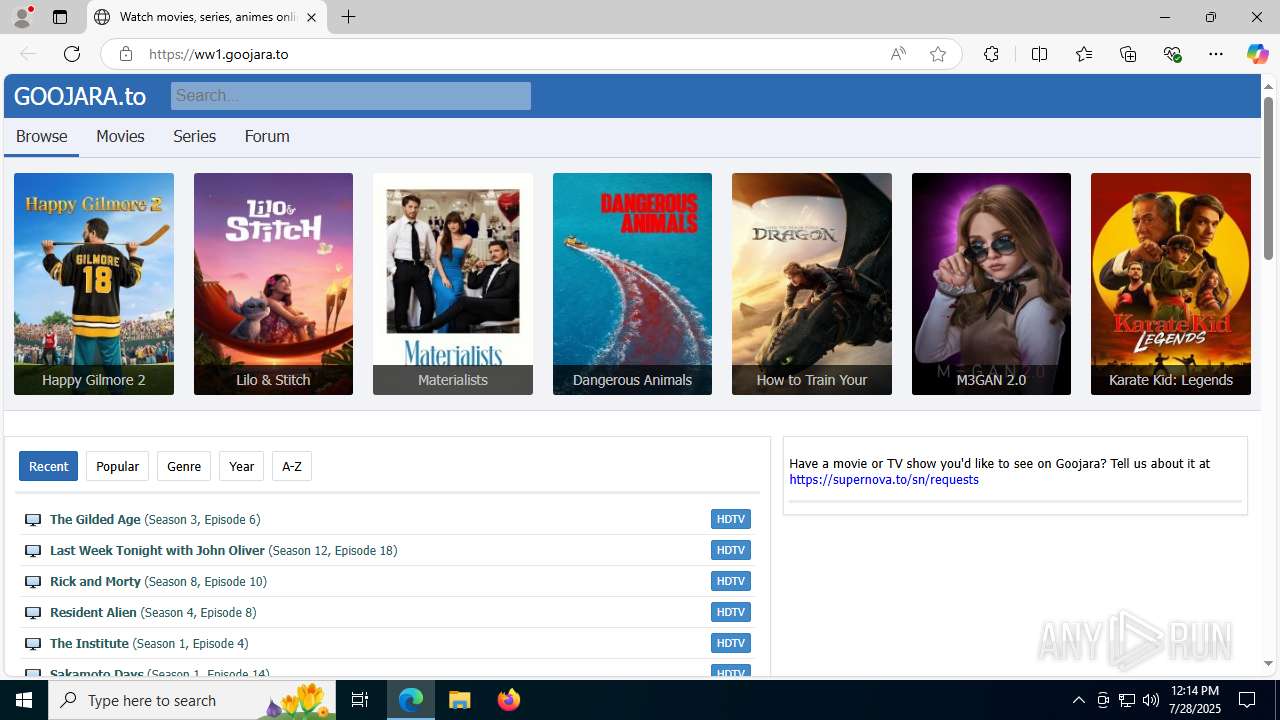
Task: Launch Copilot from the toolbar
Action: [x=1257, y=54]
